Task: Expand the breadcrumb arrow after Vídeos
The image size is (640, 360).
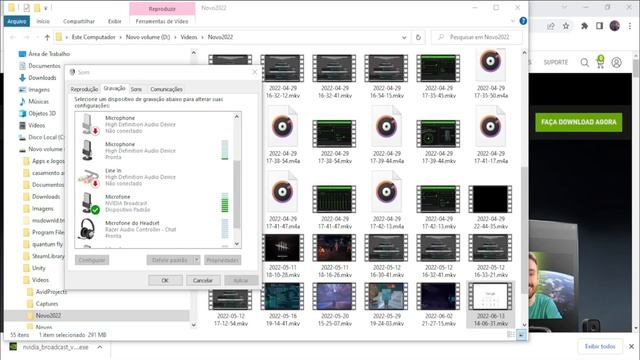Action: click(202, 37)
